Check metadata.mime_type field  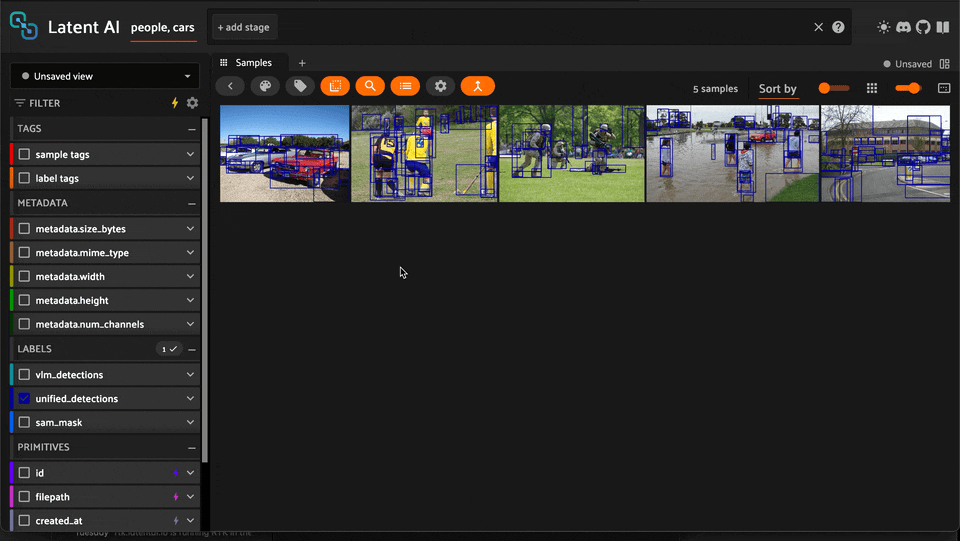click(x=24, y=252)
